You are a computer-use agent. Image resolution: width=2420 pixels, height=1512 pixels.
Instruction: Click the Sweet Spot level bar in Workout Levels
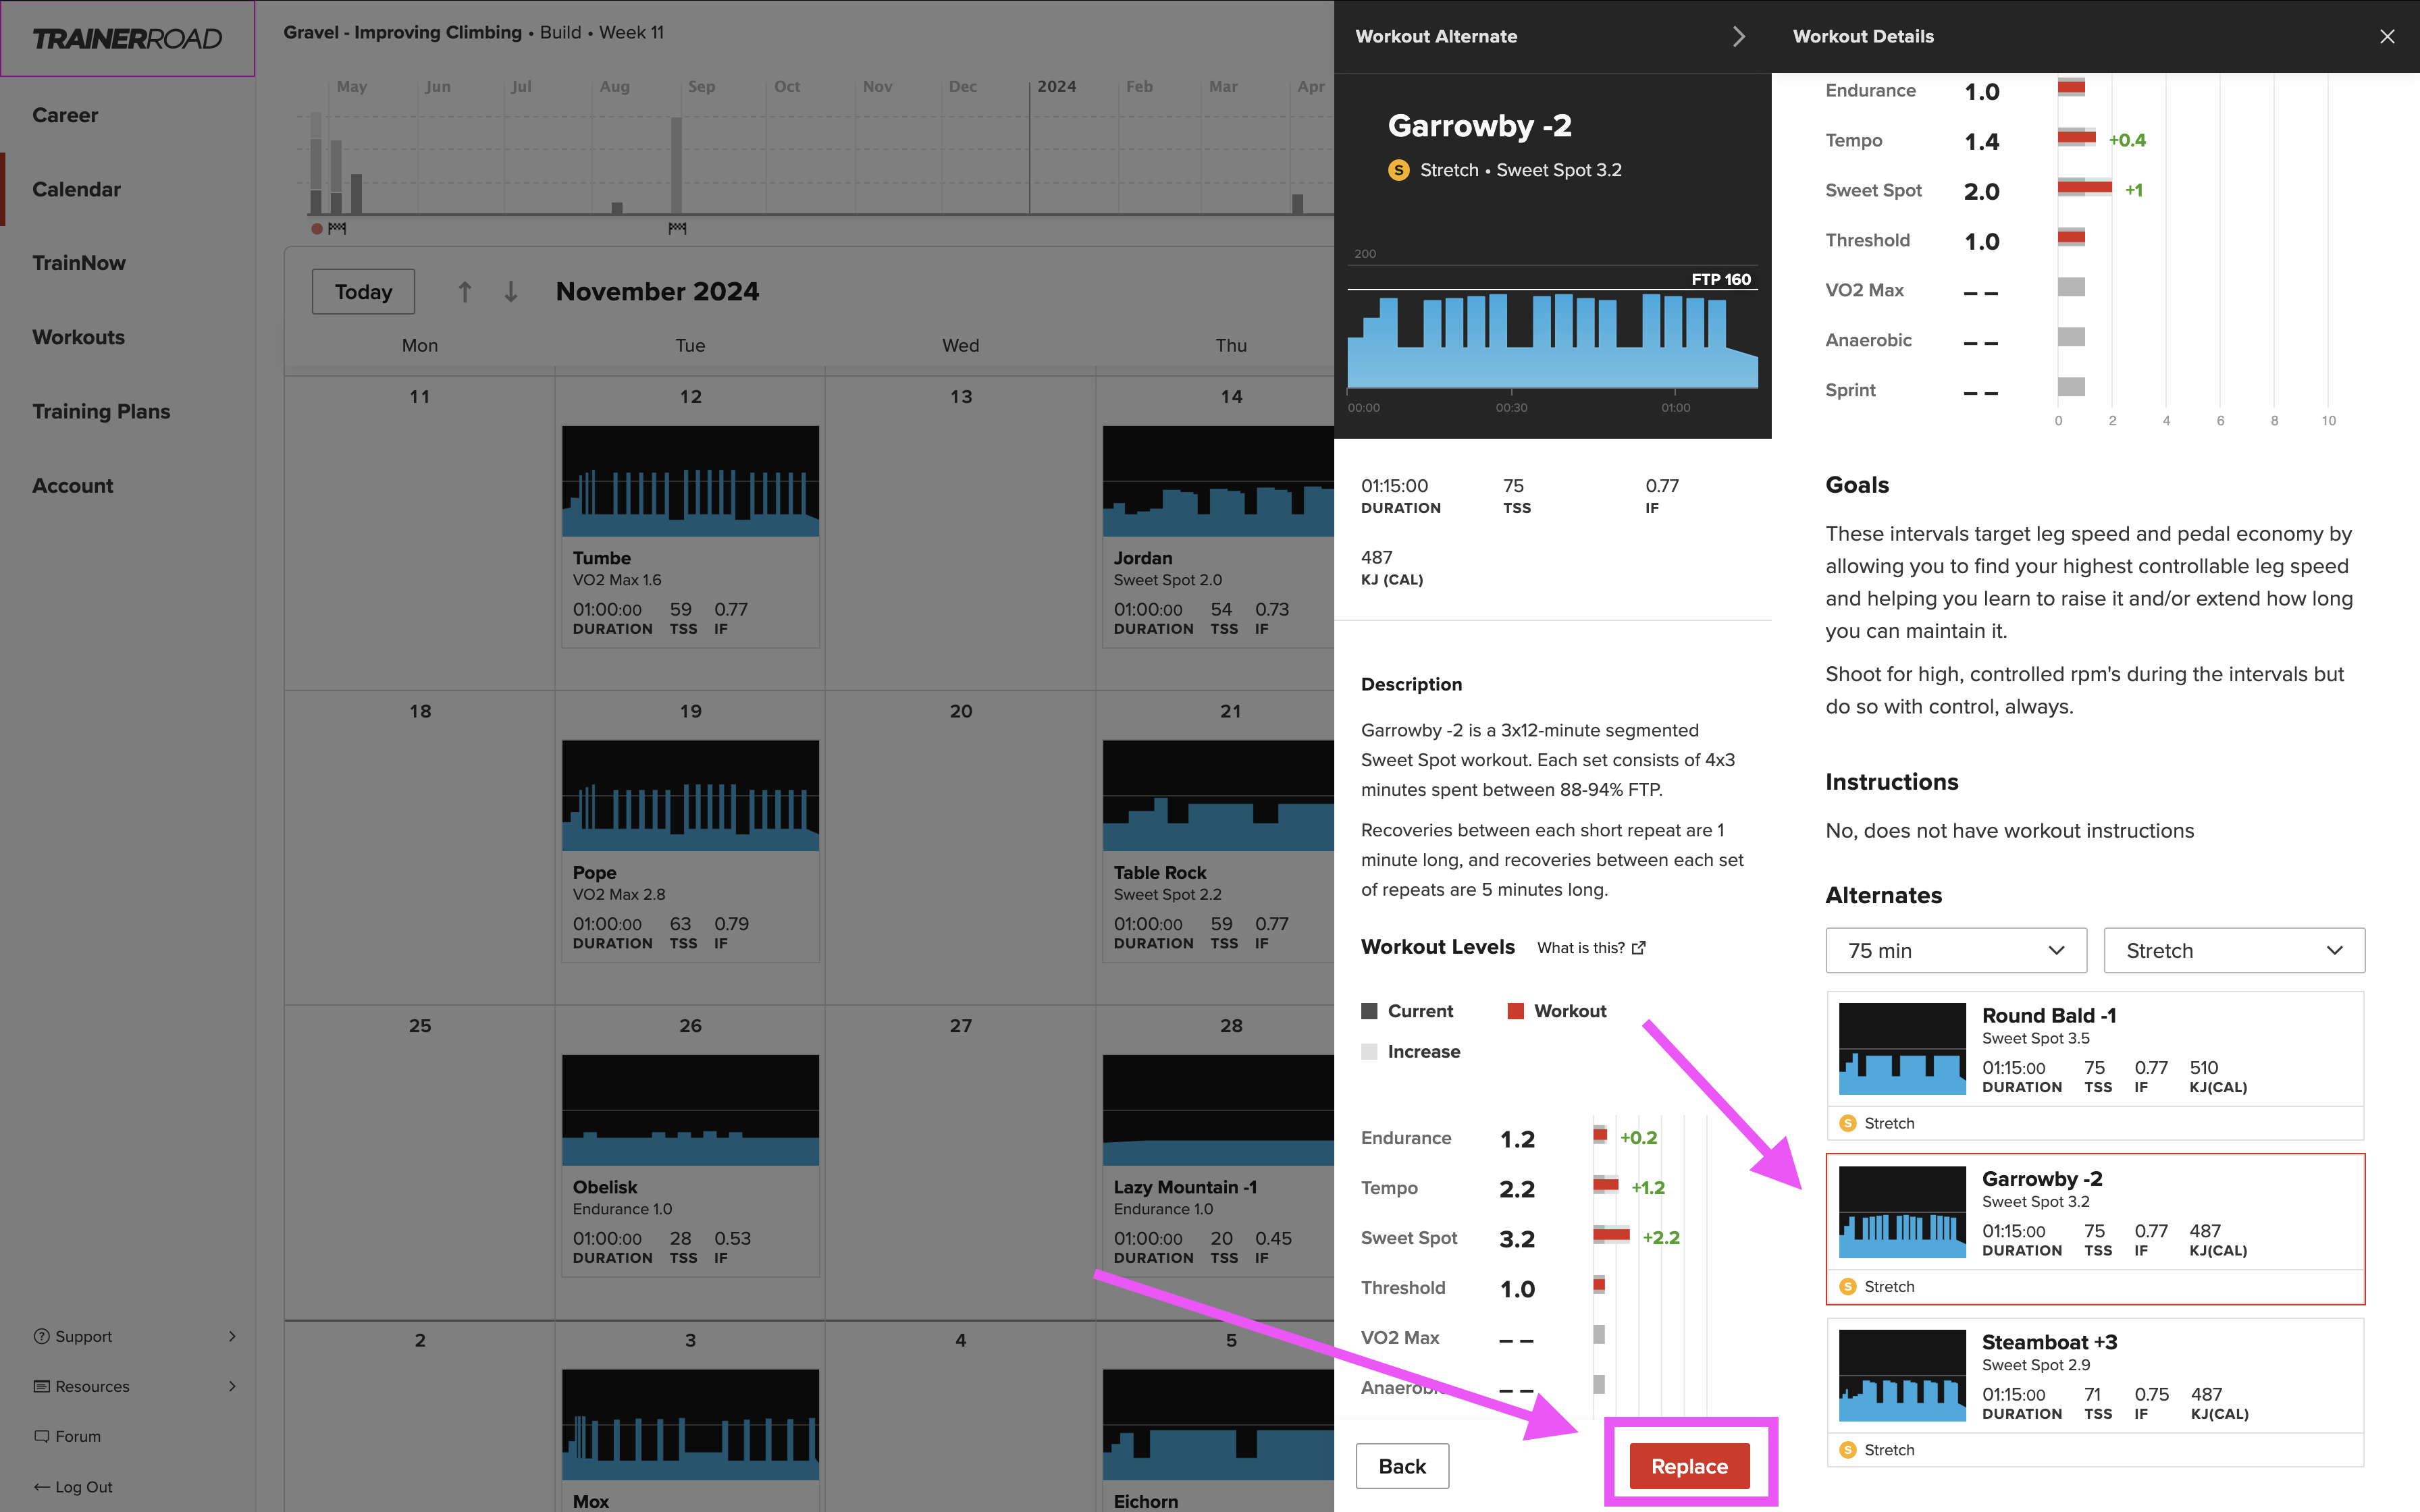coord(1611,1235)
